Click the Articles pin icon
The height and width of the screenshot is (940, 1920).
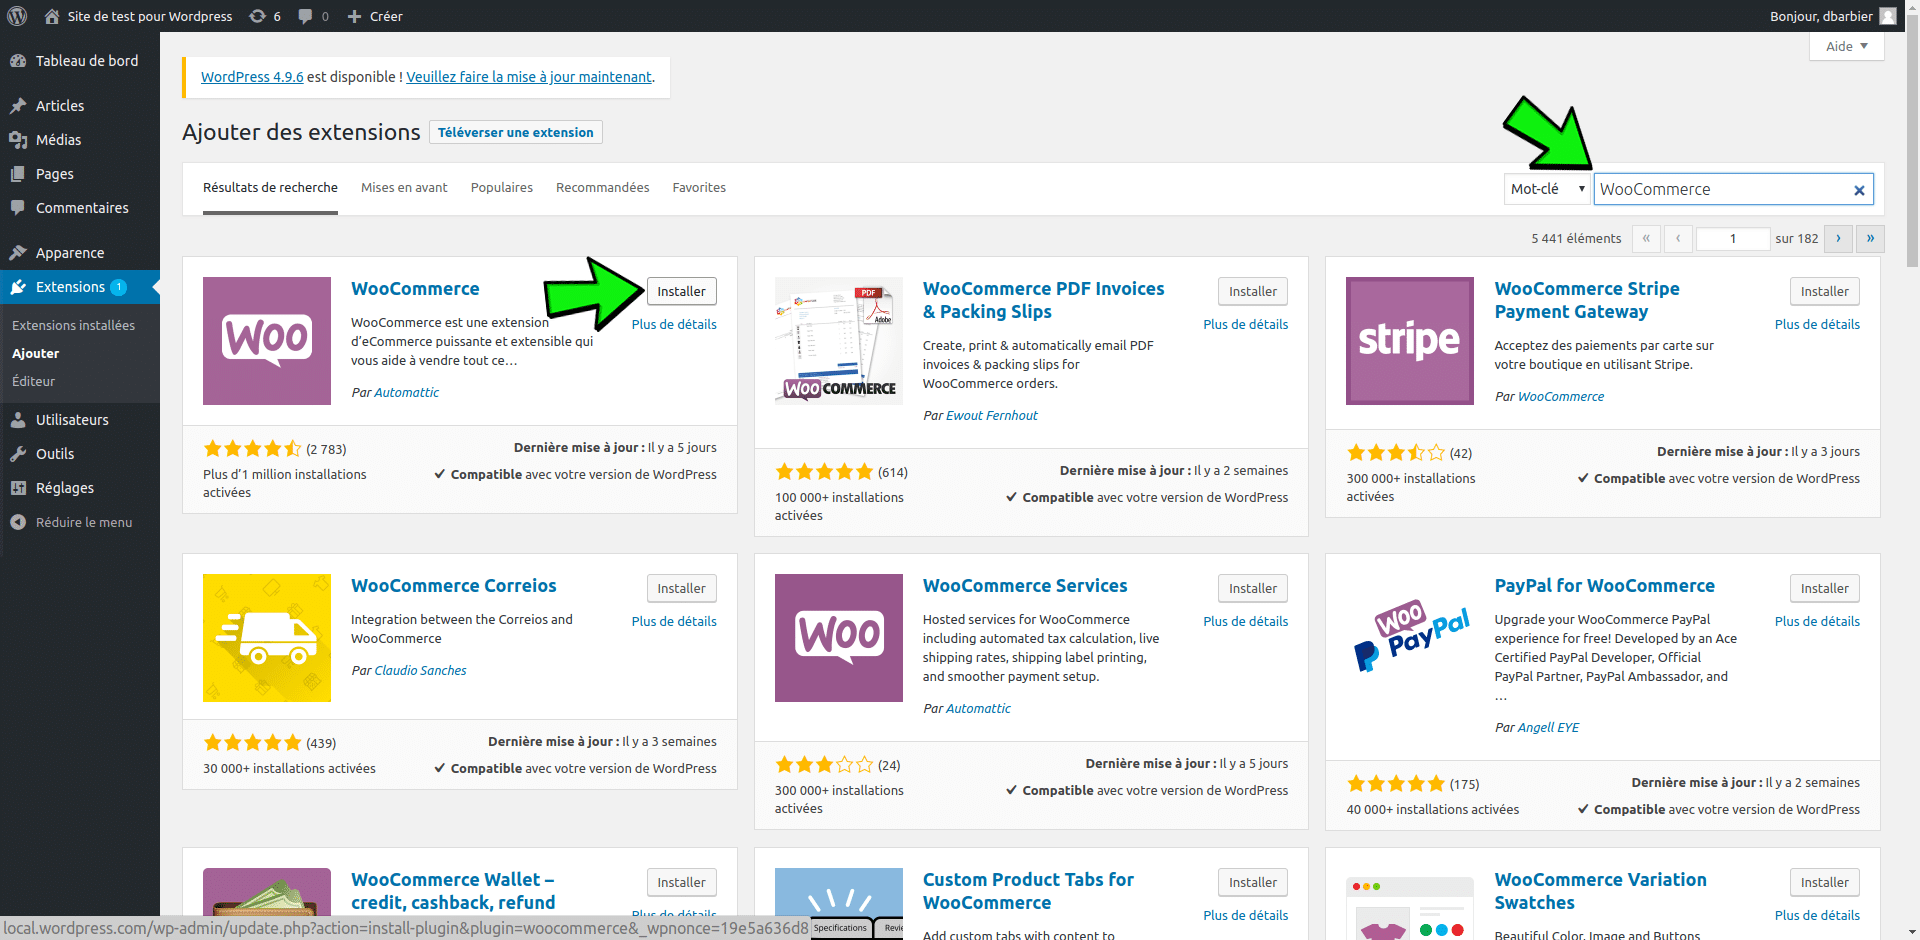click(18, 106)
